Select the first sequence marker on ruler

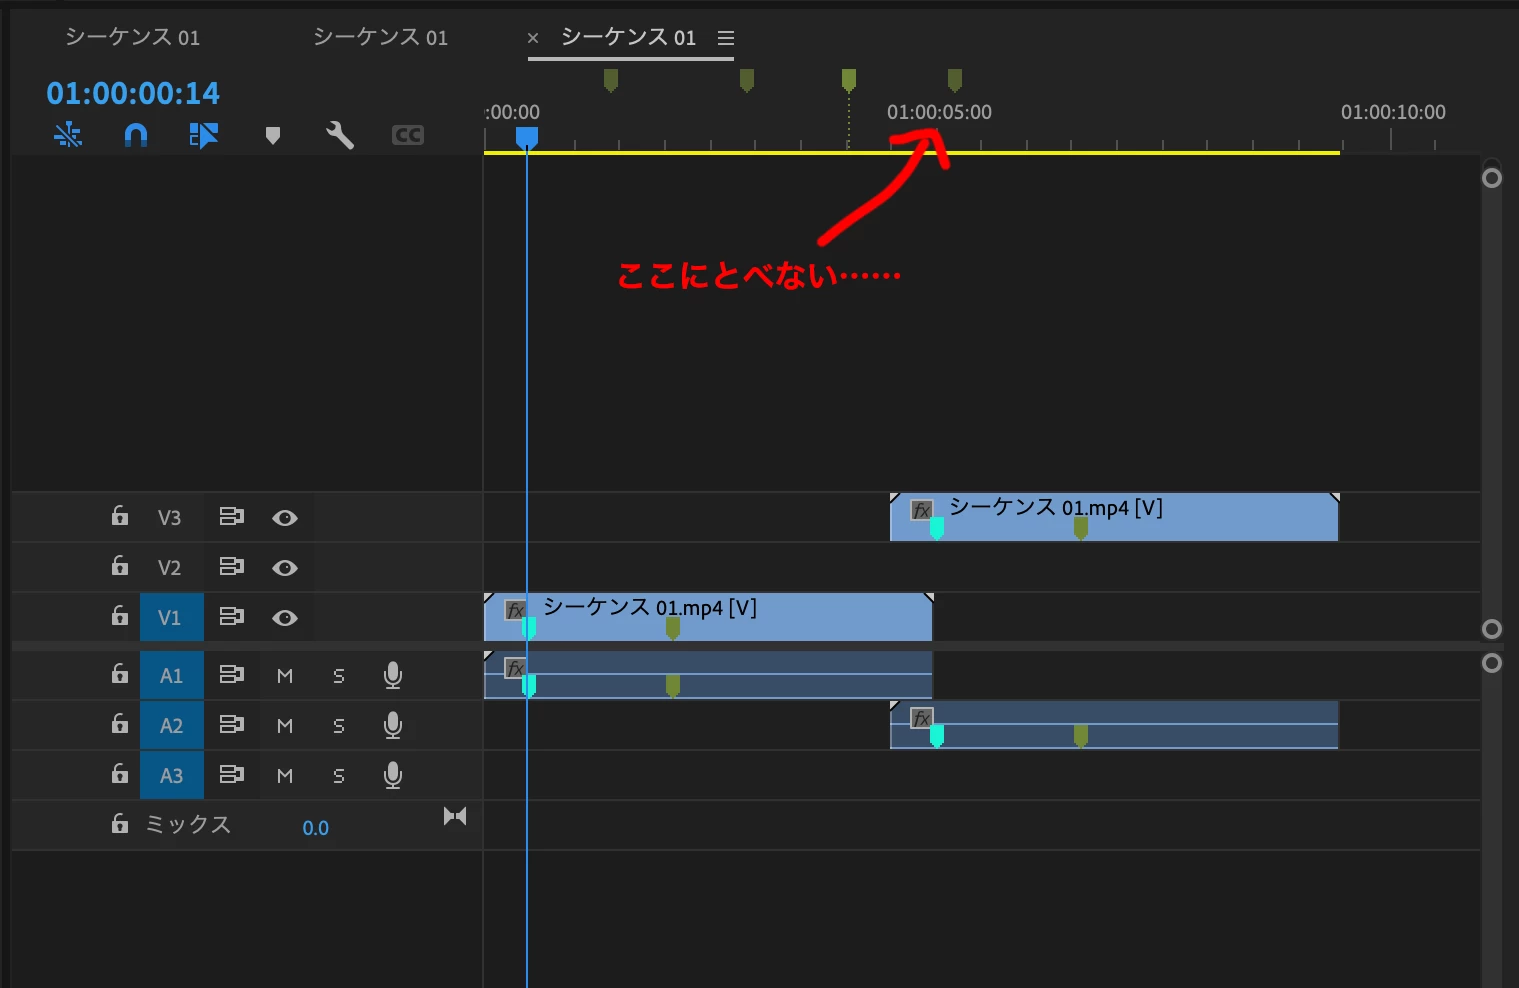[611, 80]
